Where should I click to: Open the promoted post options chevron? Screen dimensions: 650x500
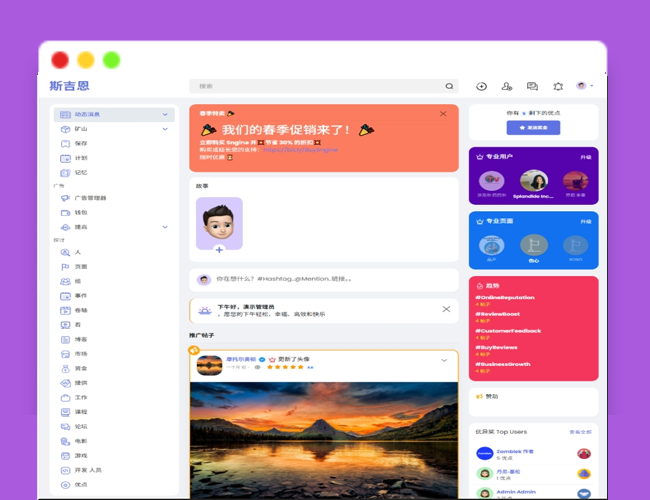[x=444, y=360]
